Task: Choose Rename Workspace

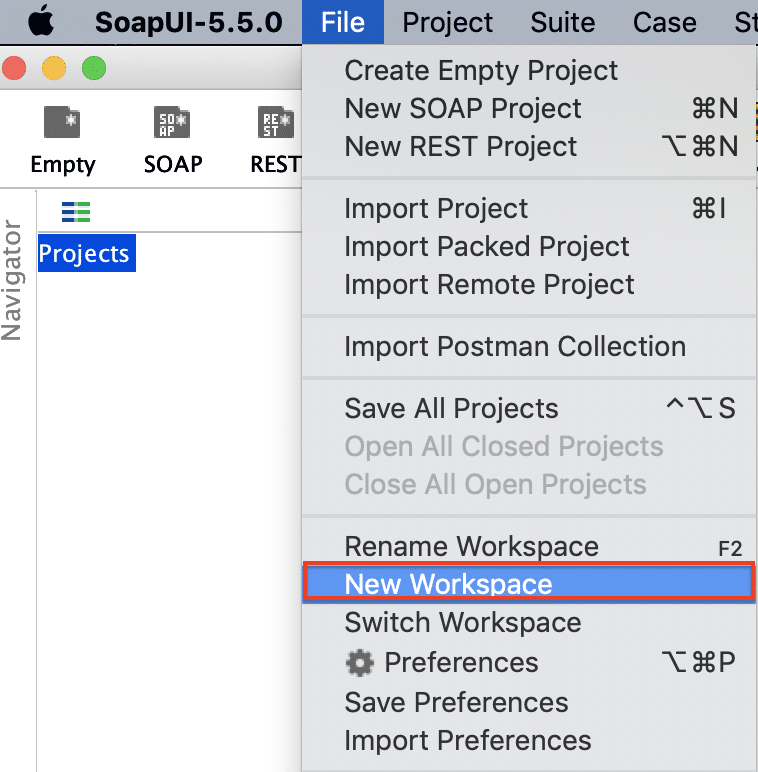Action: click(x=529, y=546)
